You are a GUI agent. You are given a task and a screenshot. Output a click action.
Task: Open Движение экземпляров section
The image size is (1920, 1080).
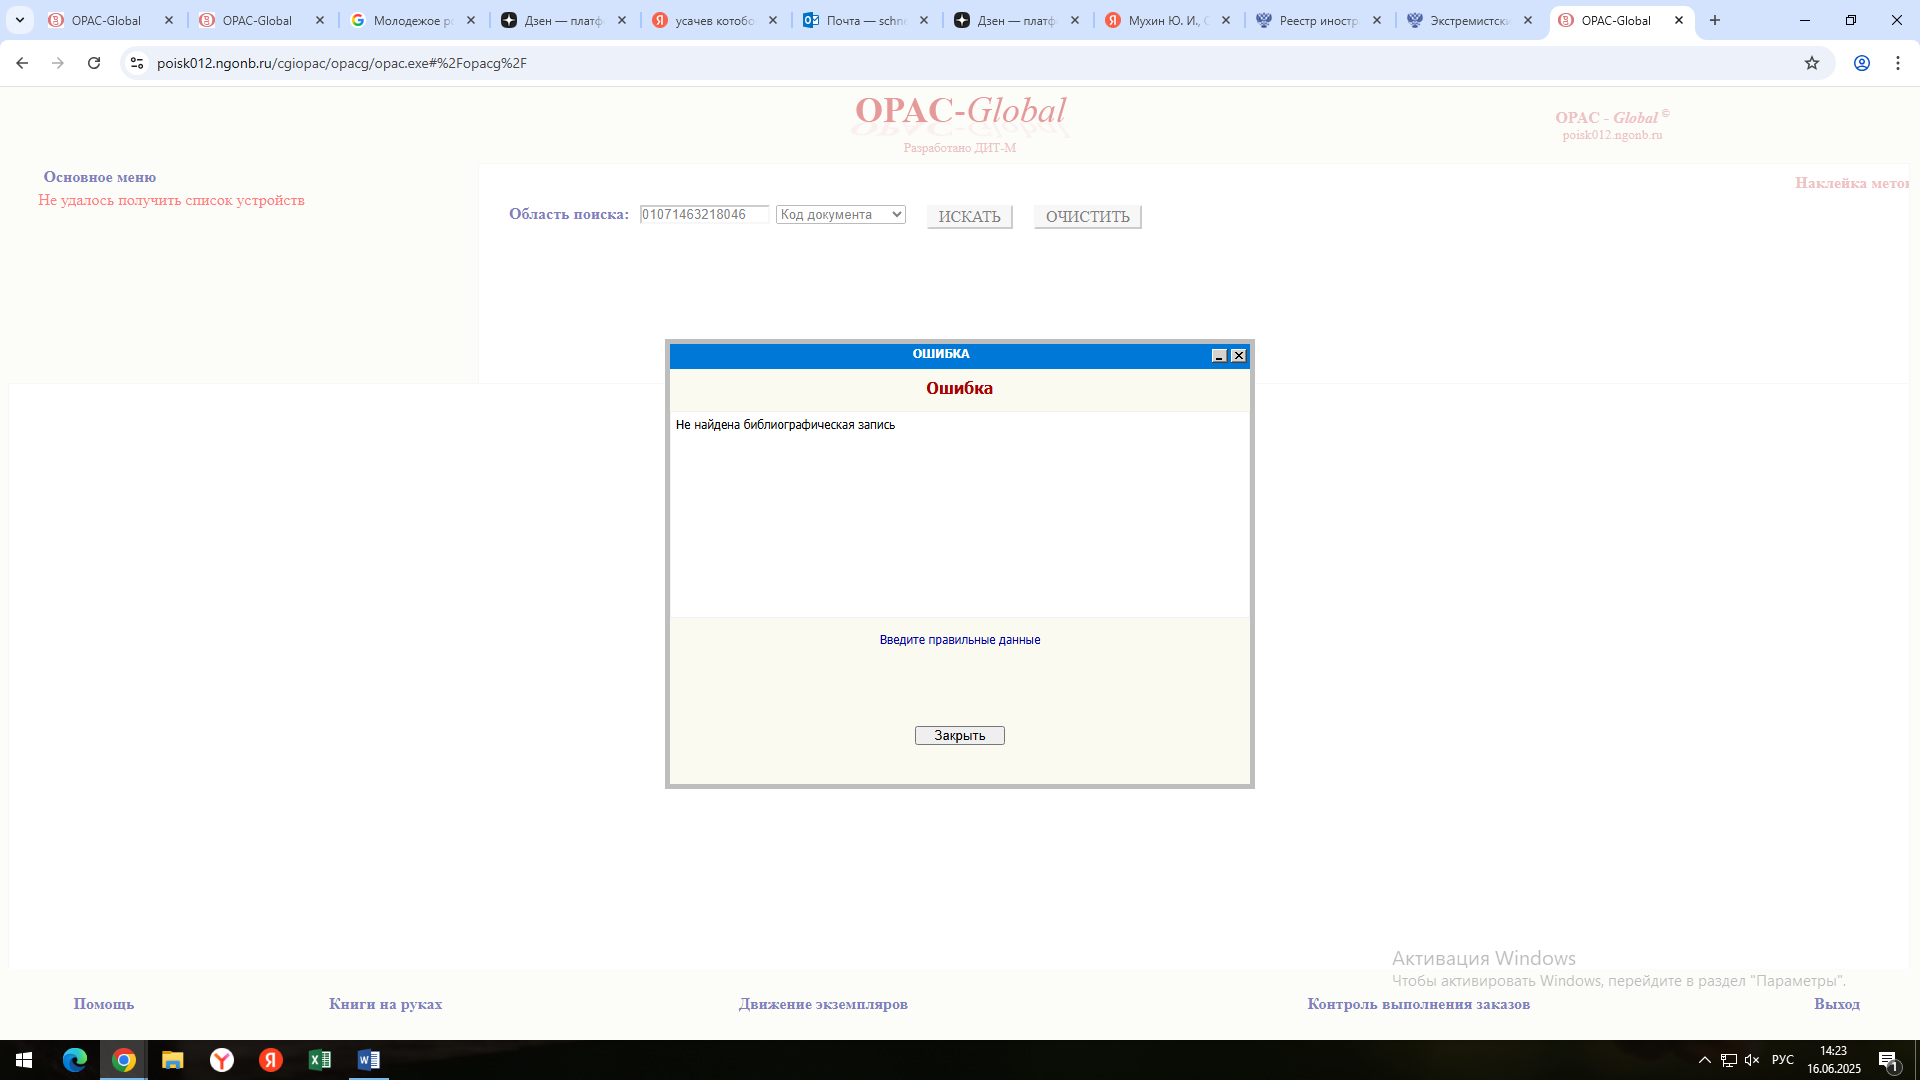pos(823,1004)
